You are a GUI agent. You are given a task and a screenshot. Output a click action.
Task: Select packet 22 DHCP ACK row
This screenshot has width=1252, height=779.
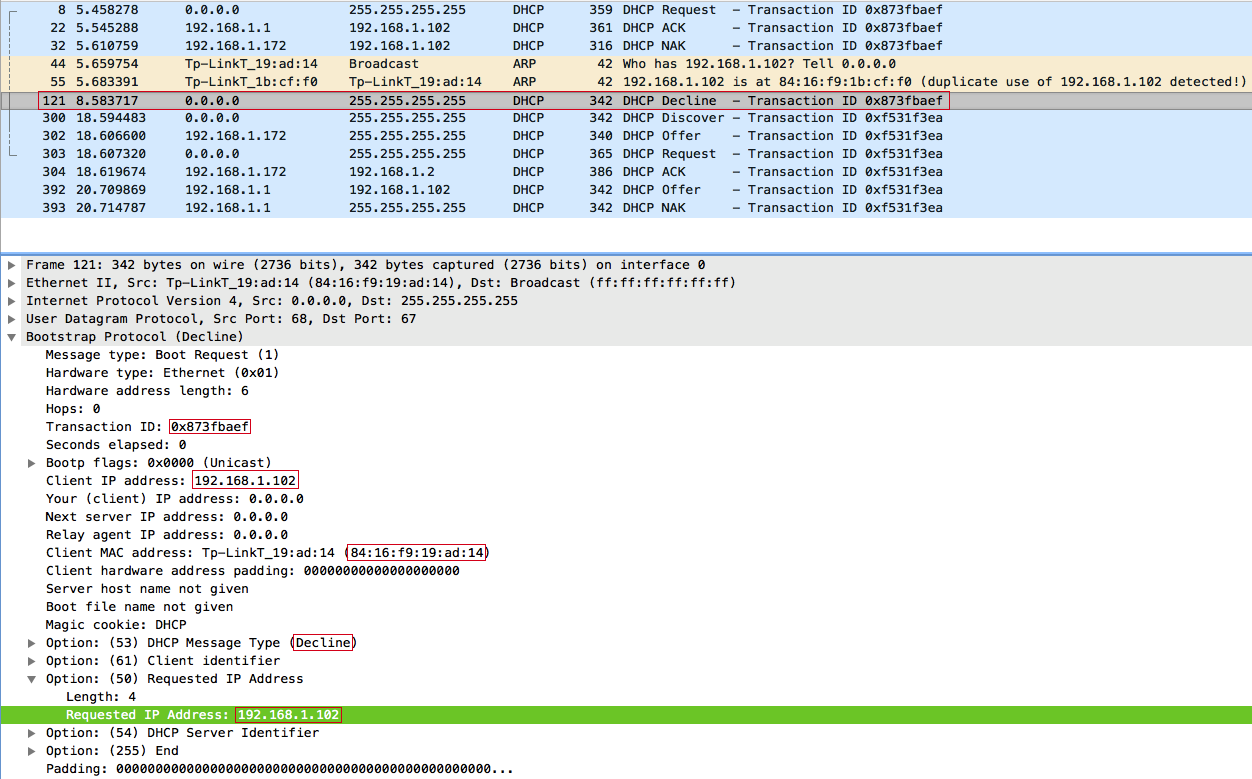tap(626, 28)
